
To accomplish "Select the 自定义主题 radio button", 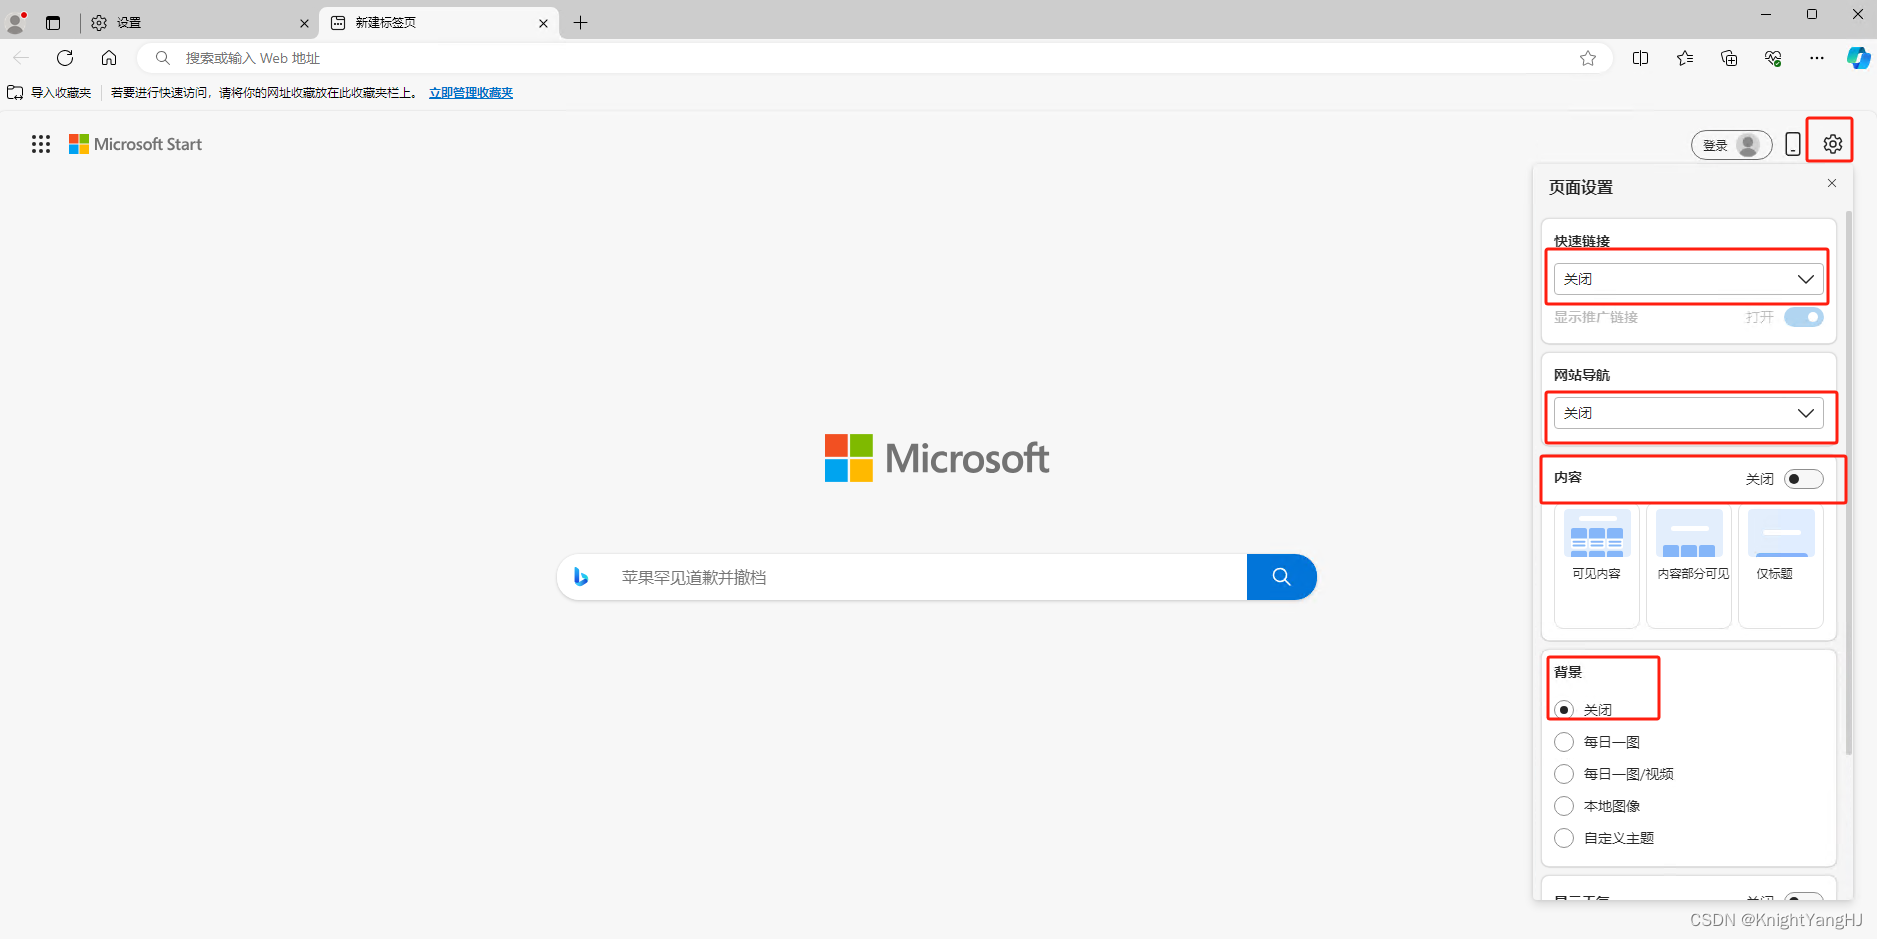I will point(1564,838).
